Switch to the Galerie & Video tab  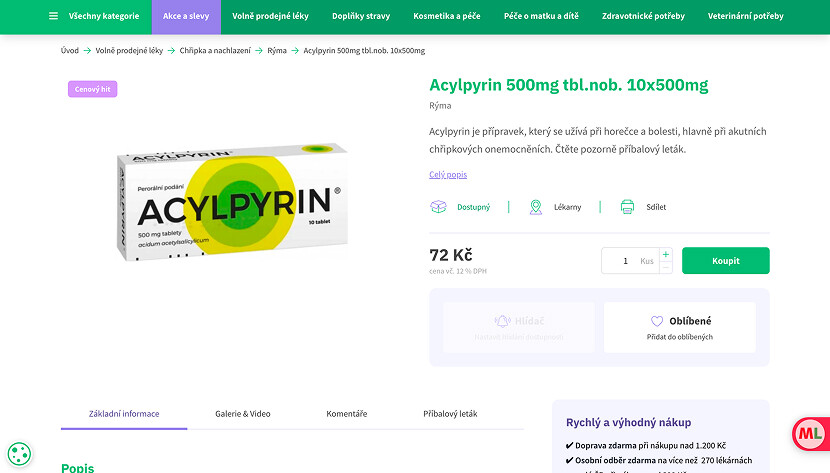point(243,413)
